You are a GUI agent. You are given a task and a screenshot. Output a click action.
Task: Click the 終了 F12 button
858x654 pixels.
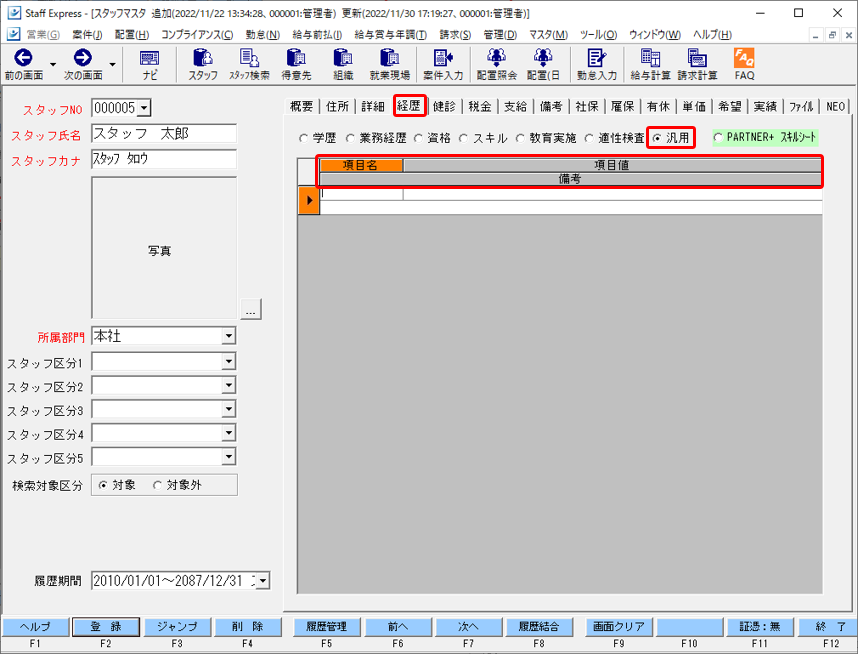[x=830, y=627]
